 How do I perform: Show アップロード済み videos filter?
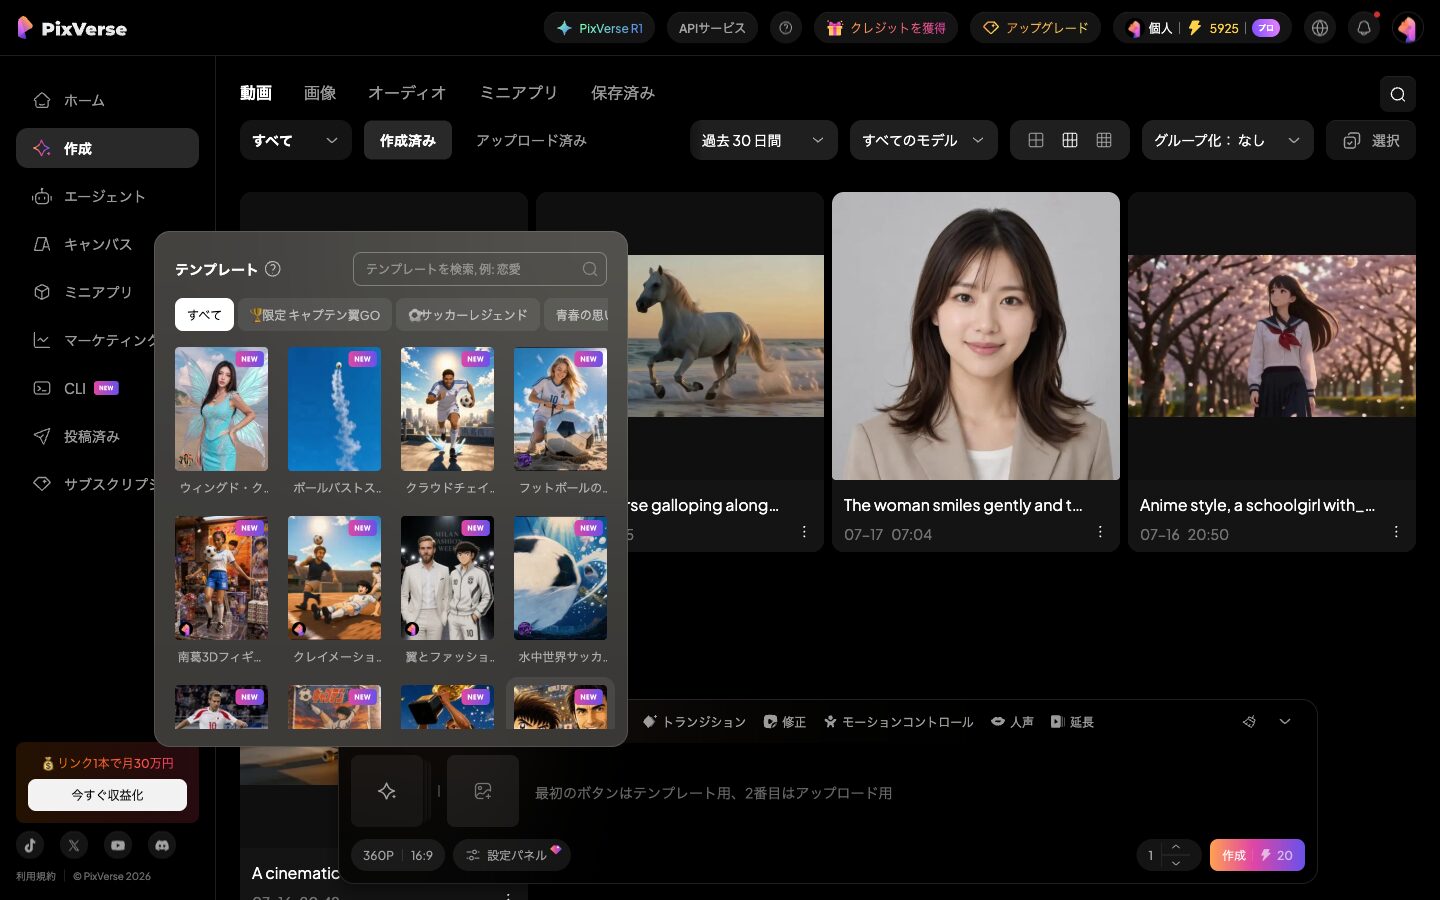531,141
